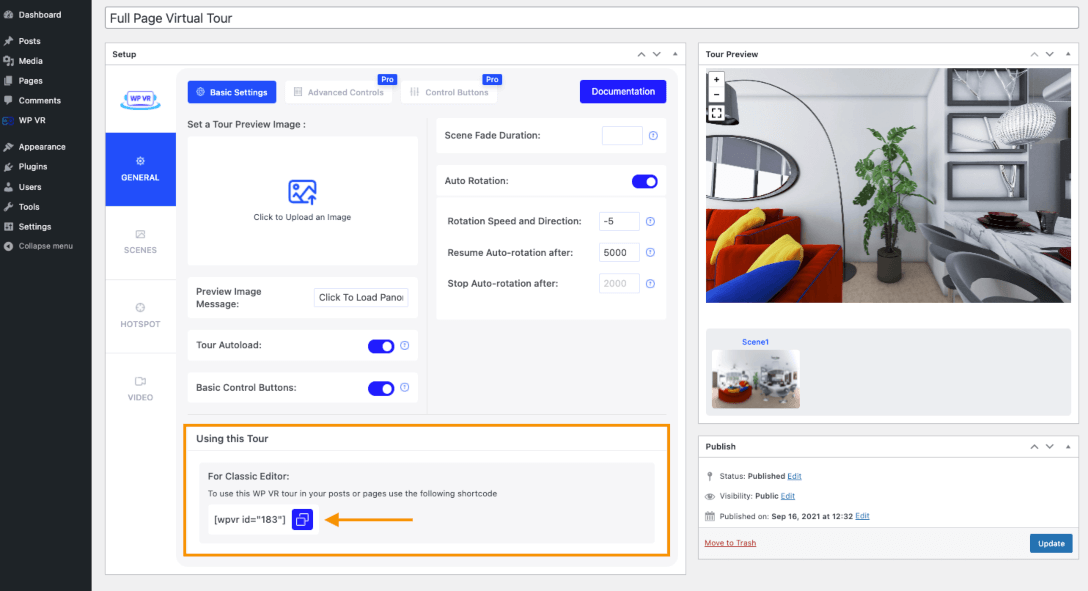Edit the Published status

794,477
